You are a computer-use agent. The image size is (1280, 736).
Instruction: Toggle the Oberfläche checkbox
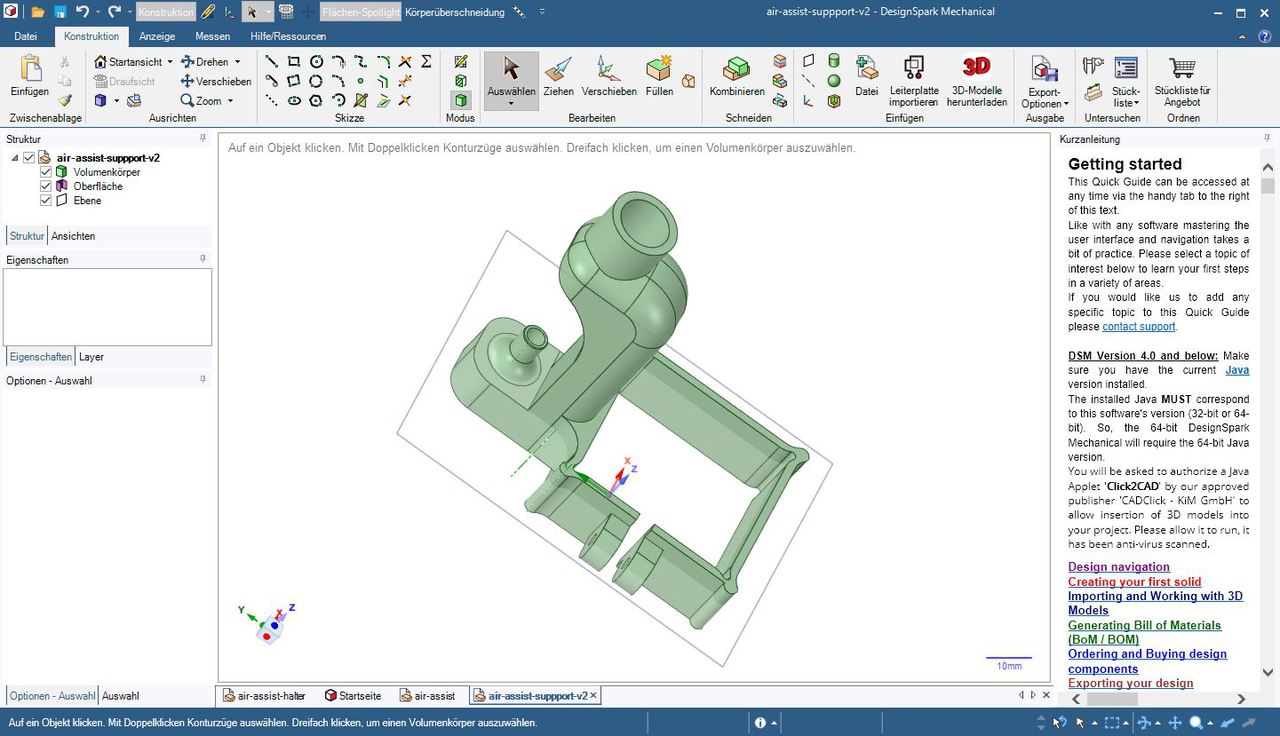pyautogui.click(x=46, y=186)
